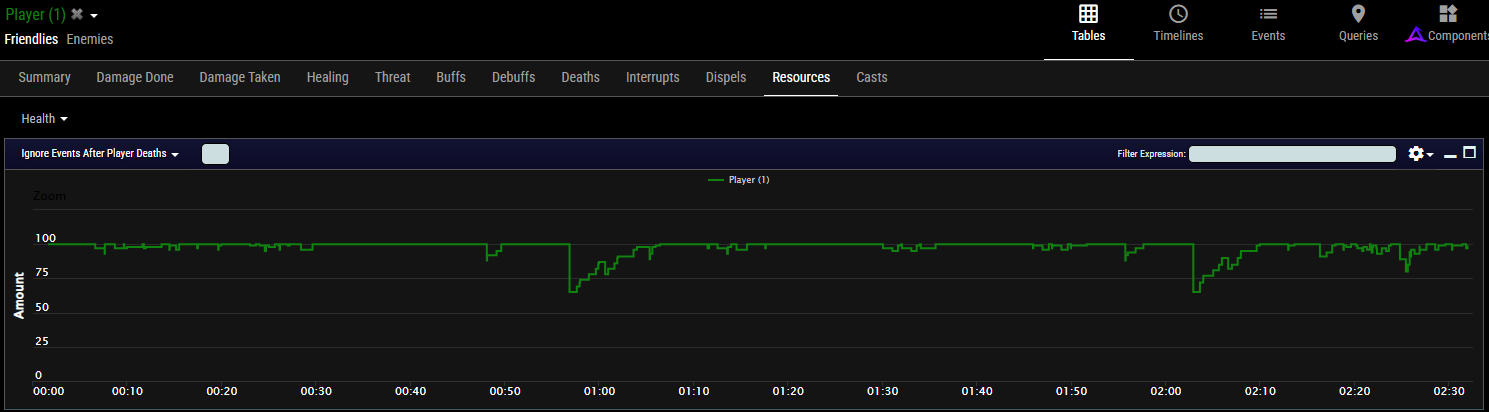Image resolution: width=1489 pixels, height=412 pixels.
Task: Open the chart settings gear menu
Action: 1420,153
